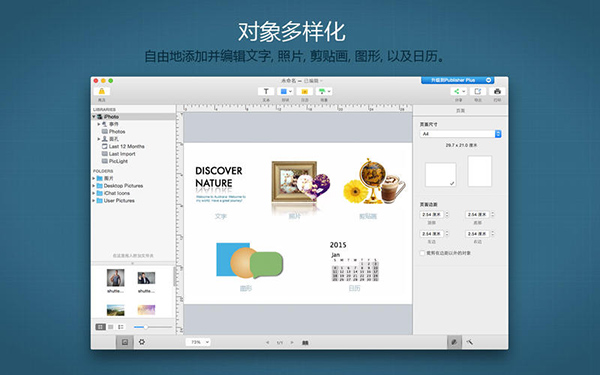Click the green paint roller background icon

tap(322, 91)
